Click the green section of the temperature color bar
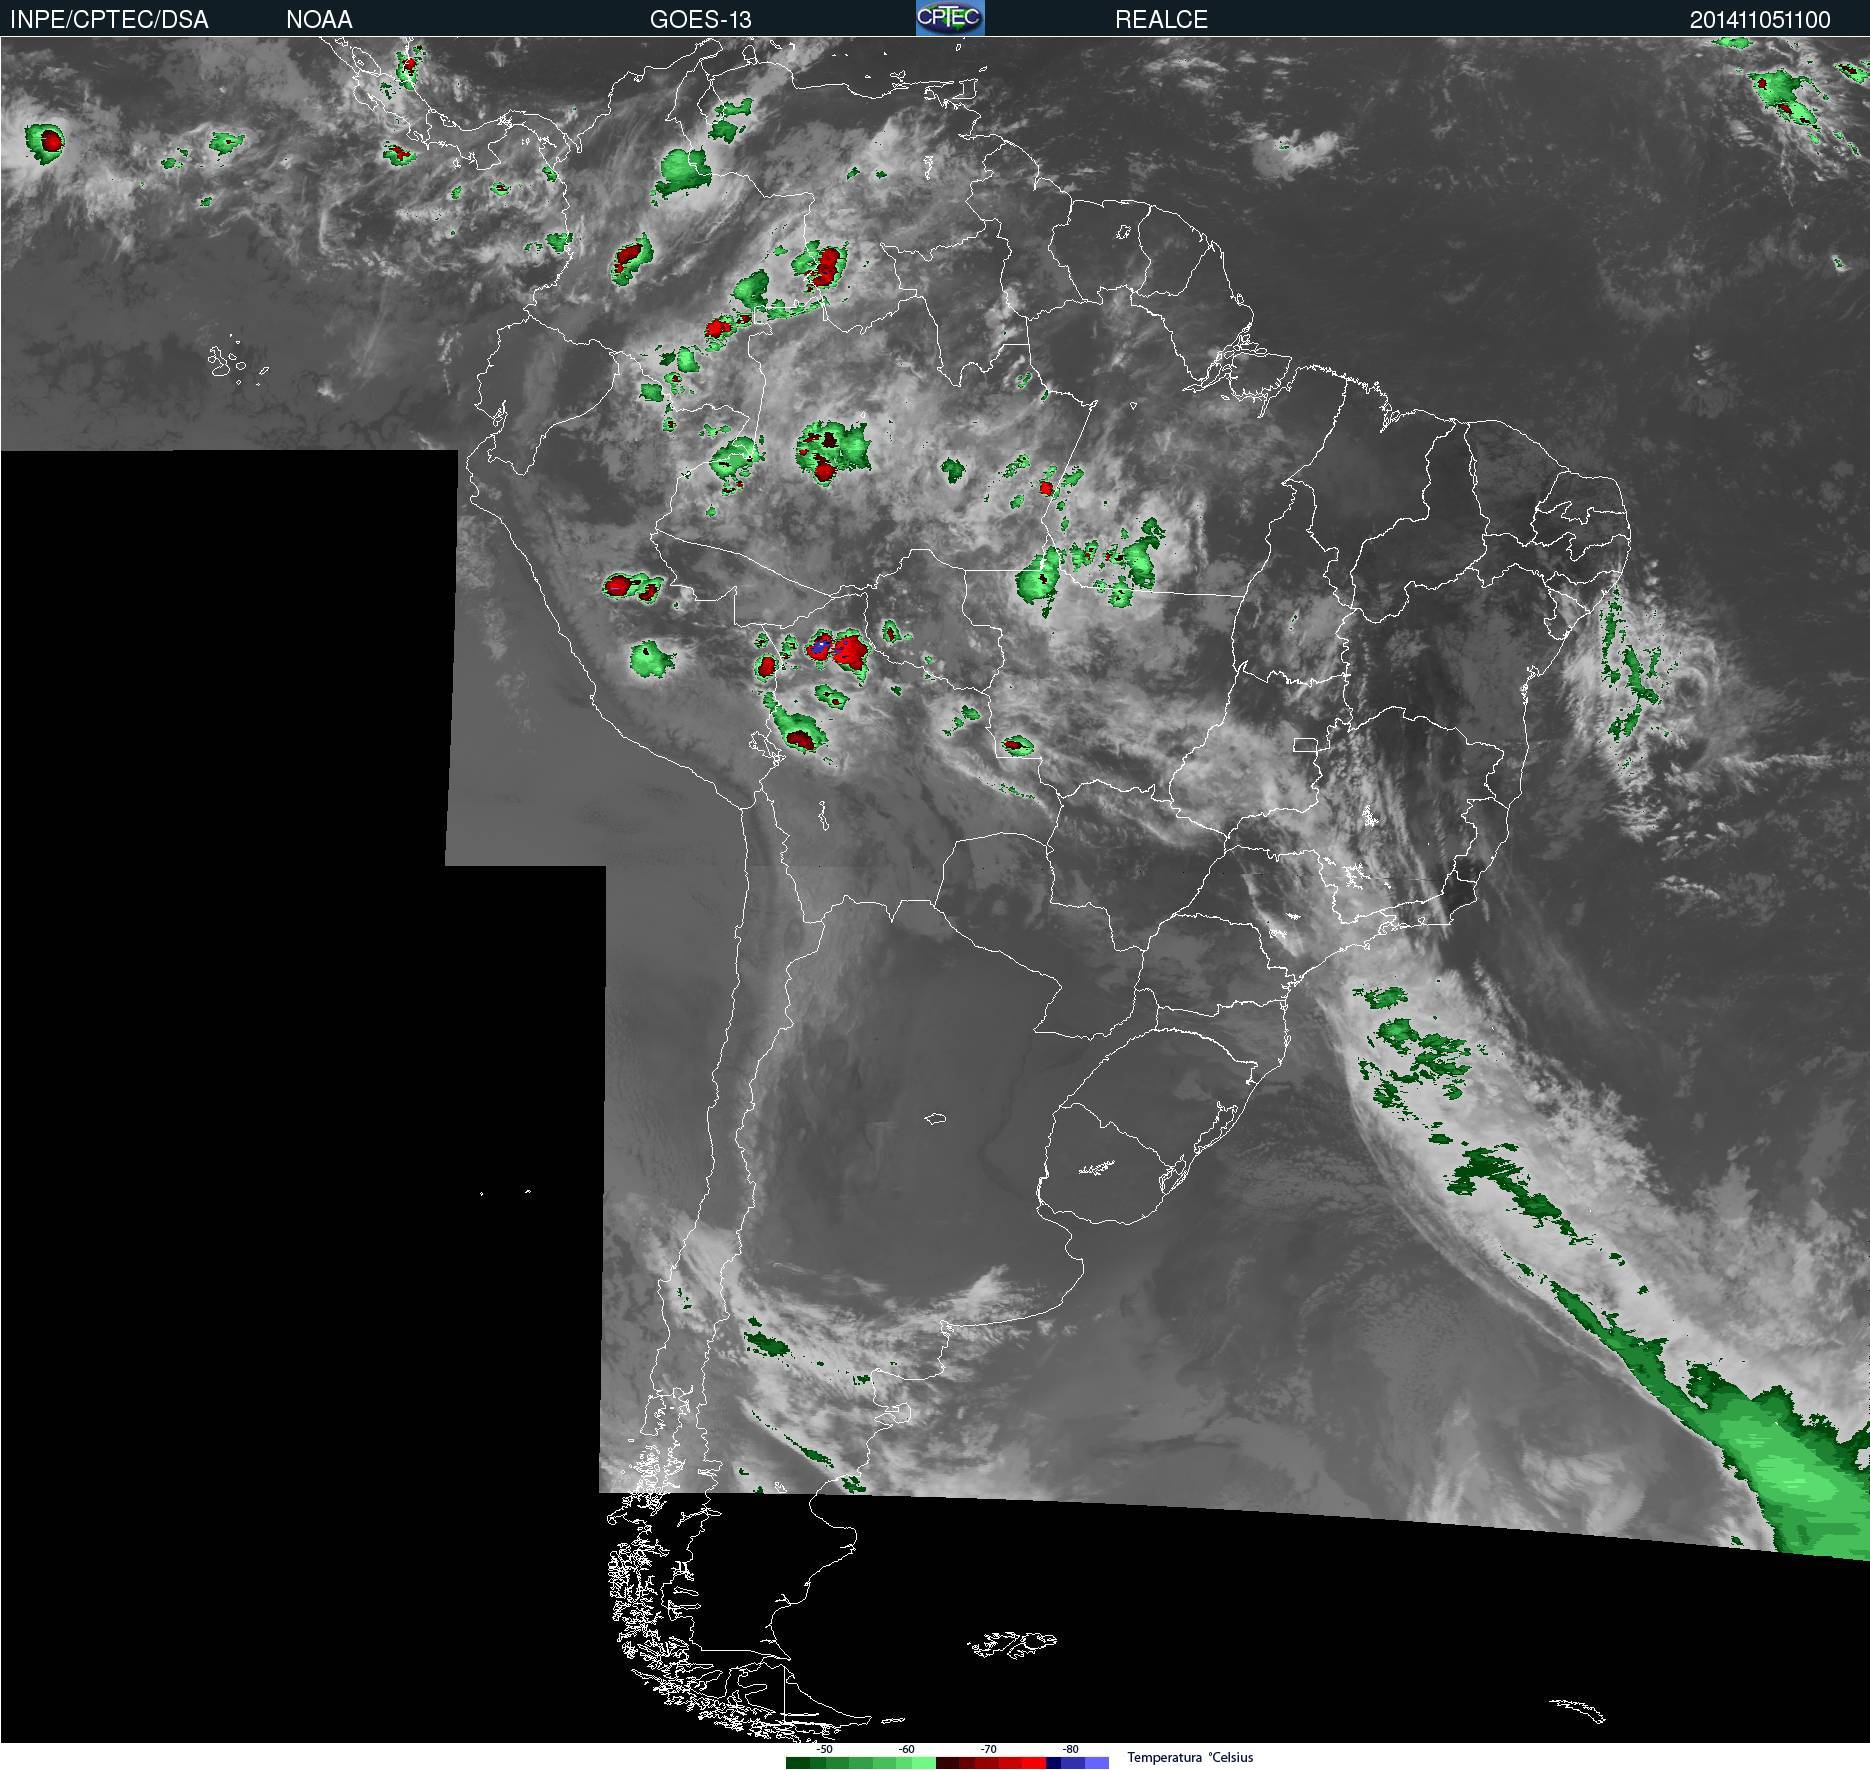Image resolution: width=1870 pixels, height=1770 pixels. [x=861, y=1763]
